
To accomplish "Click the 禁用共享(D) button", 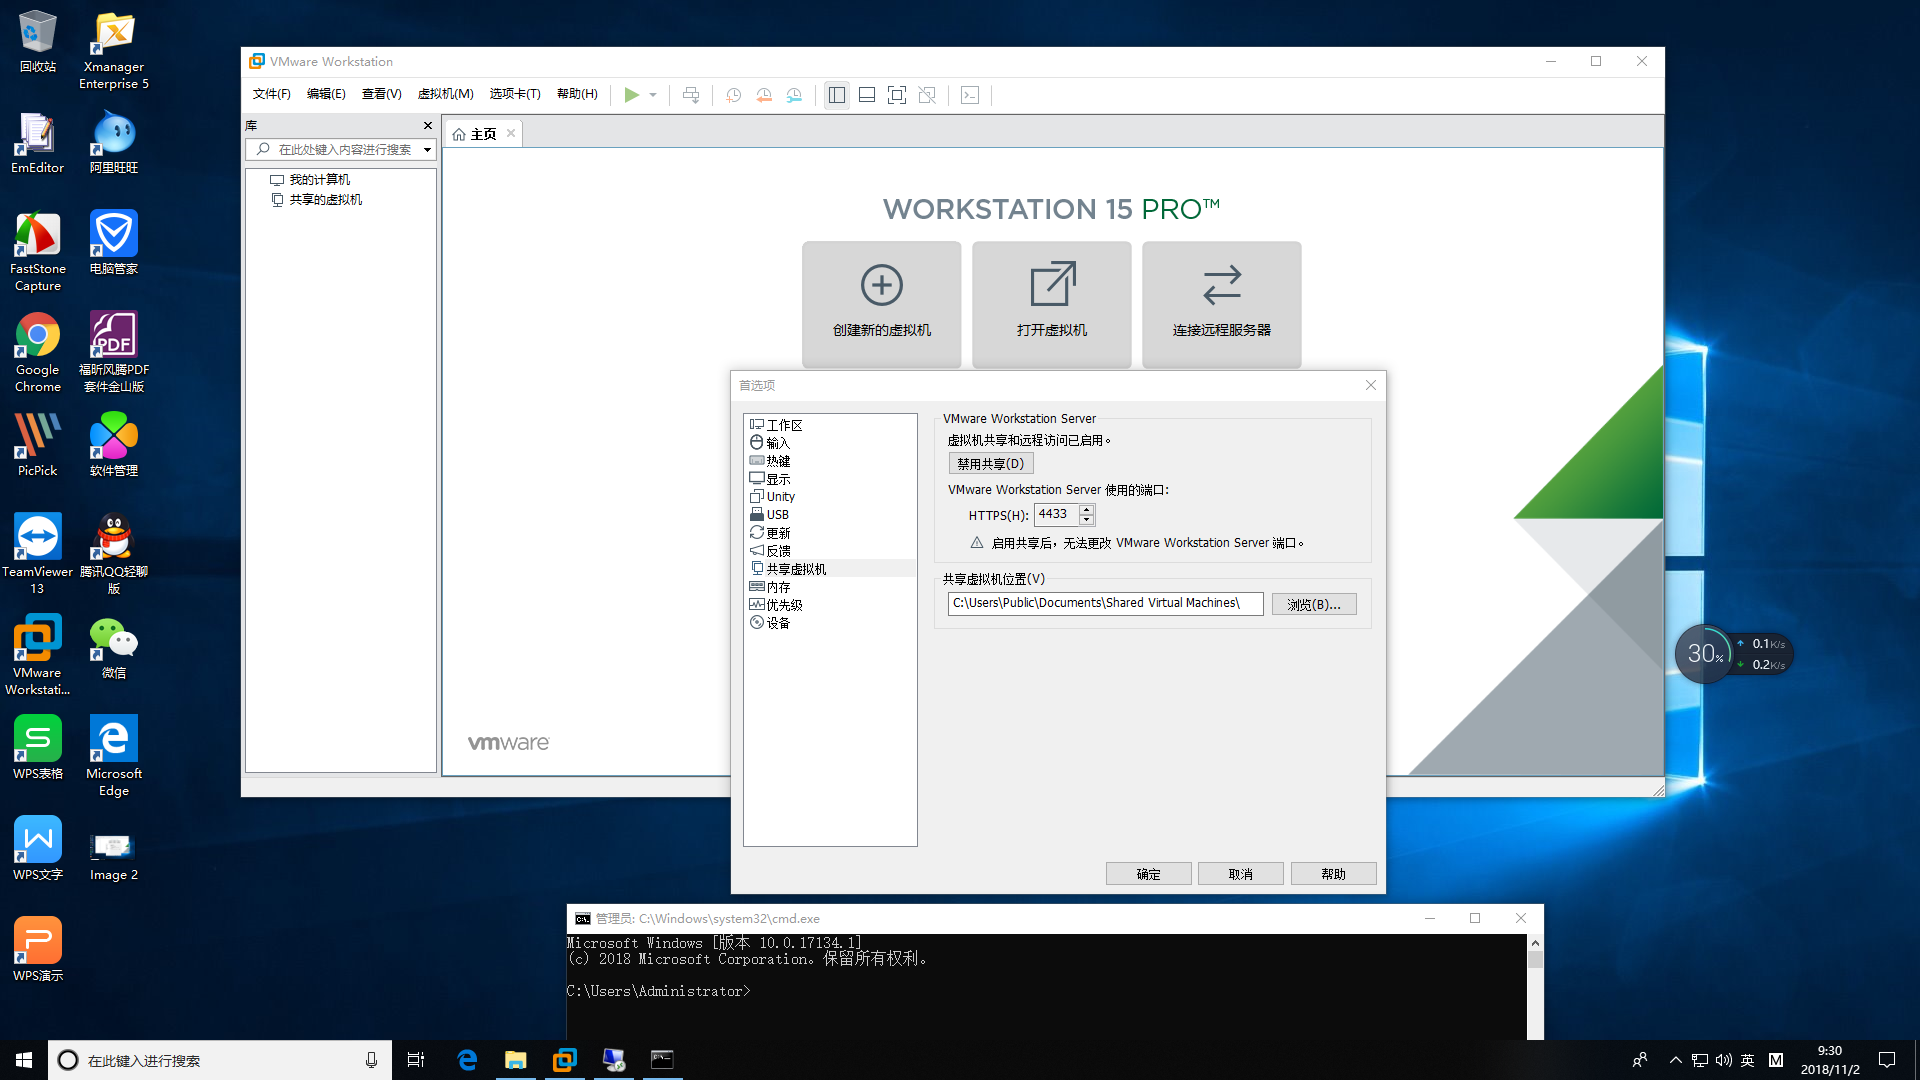I will (990, 464).
